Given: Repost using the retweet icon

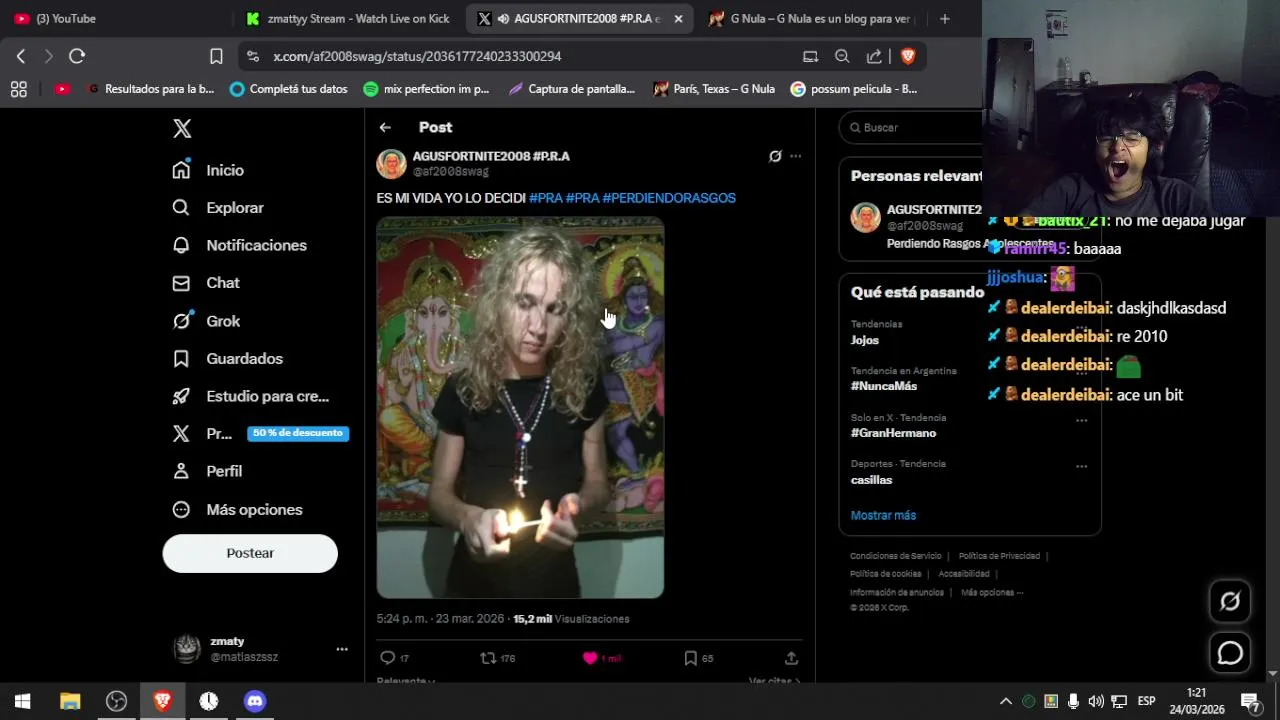Looking at the screenshot, I should [488, 658].
